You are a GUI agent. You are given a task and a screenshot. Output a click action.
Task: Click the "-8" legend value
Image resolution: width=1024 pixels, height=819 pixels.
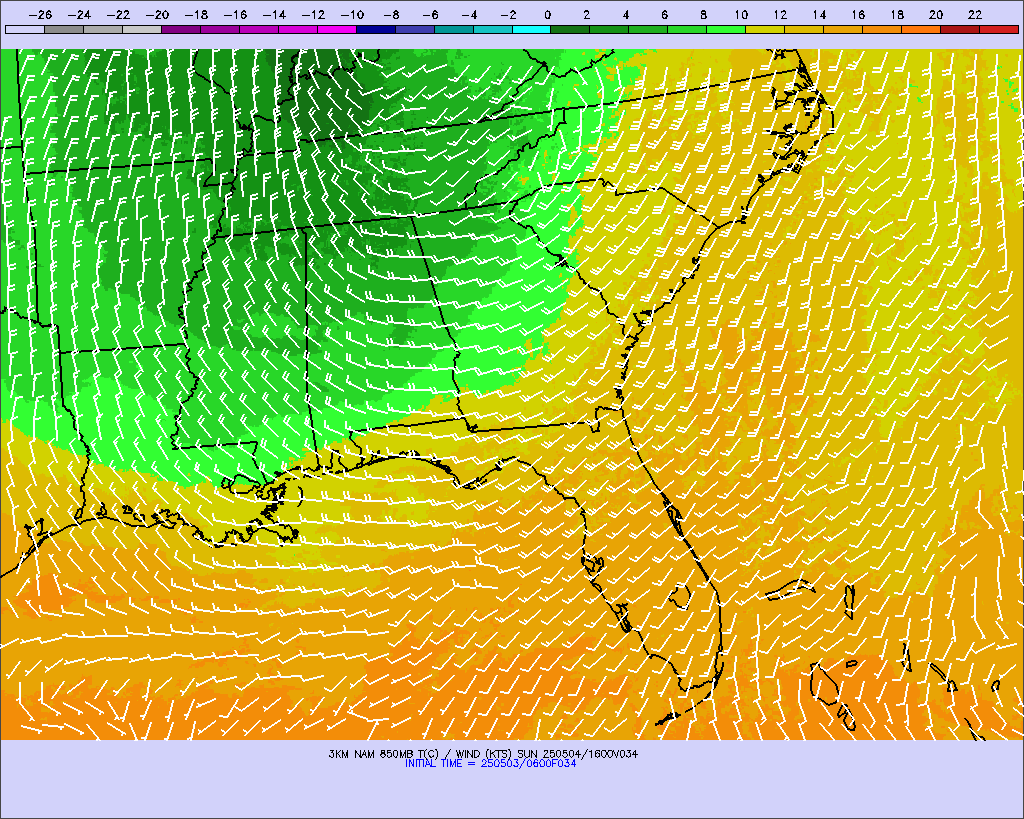point(391,14)
